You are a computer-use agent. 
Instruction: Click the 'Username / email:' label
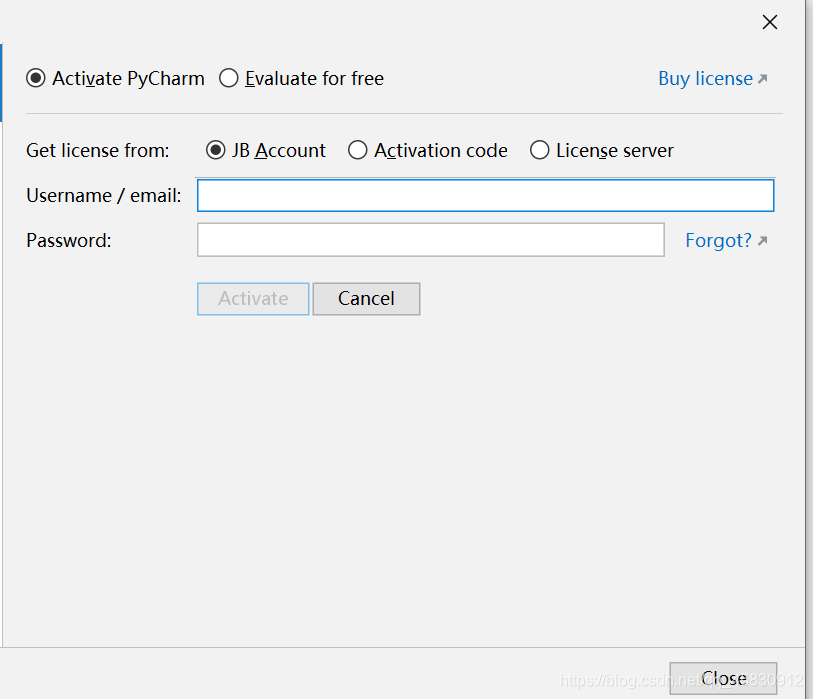coord(104,195)
